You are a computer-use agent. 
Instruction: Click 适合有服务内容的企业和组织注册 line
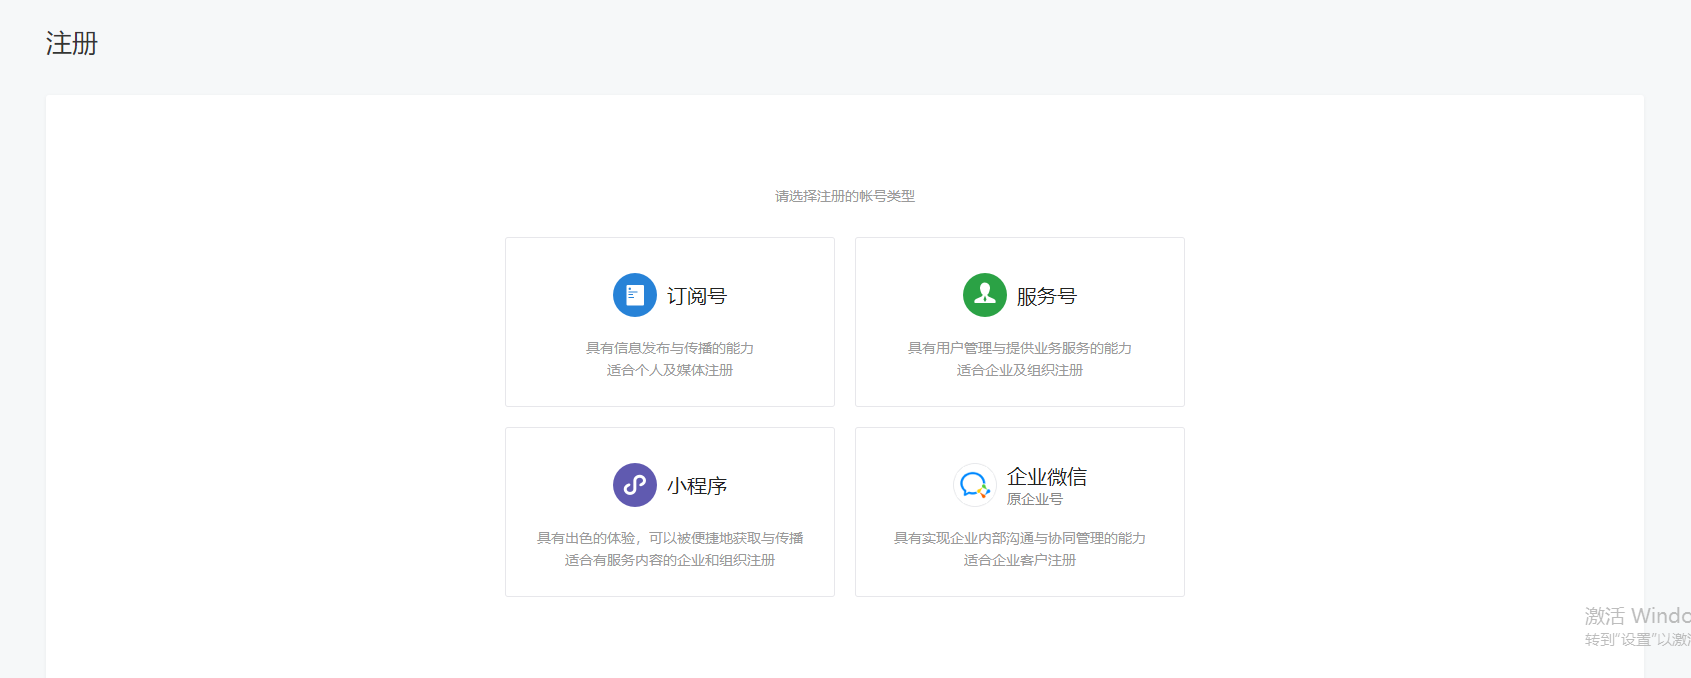tap(670, 560)
